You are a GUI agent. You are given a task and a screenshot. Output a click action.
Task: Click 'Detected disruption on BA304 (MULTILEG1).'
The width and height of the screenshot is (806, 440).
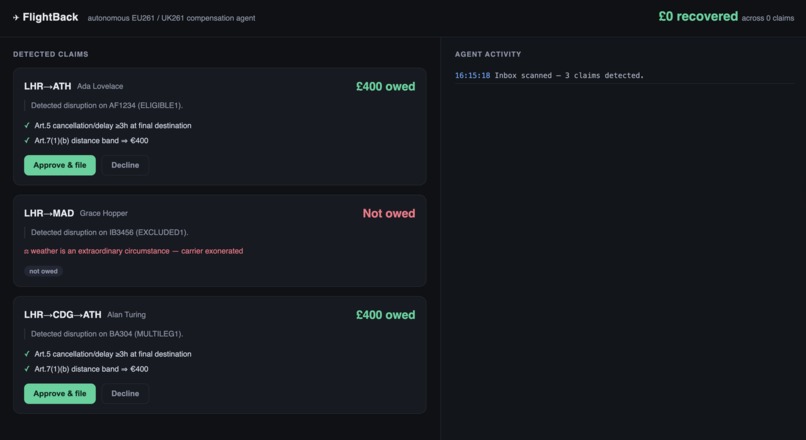pyautogui.click(x=107, y=334)
